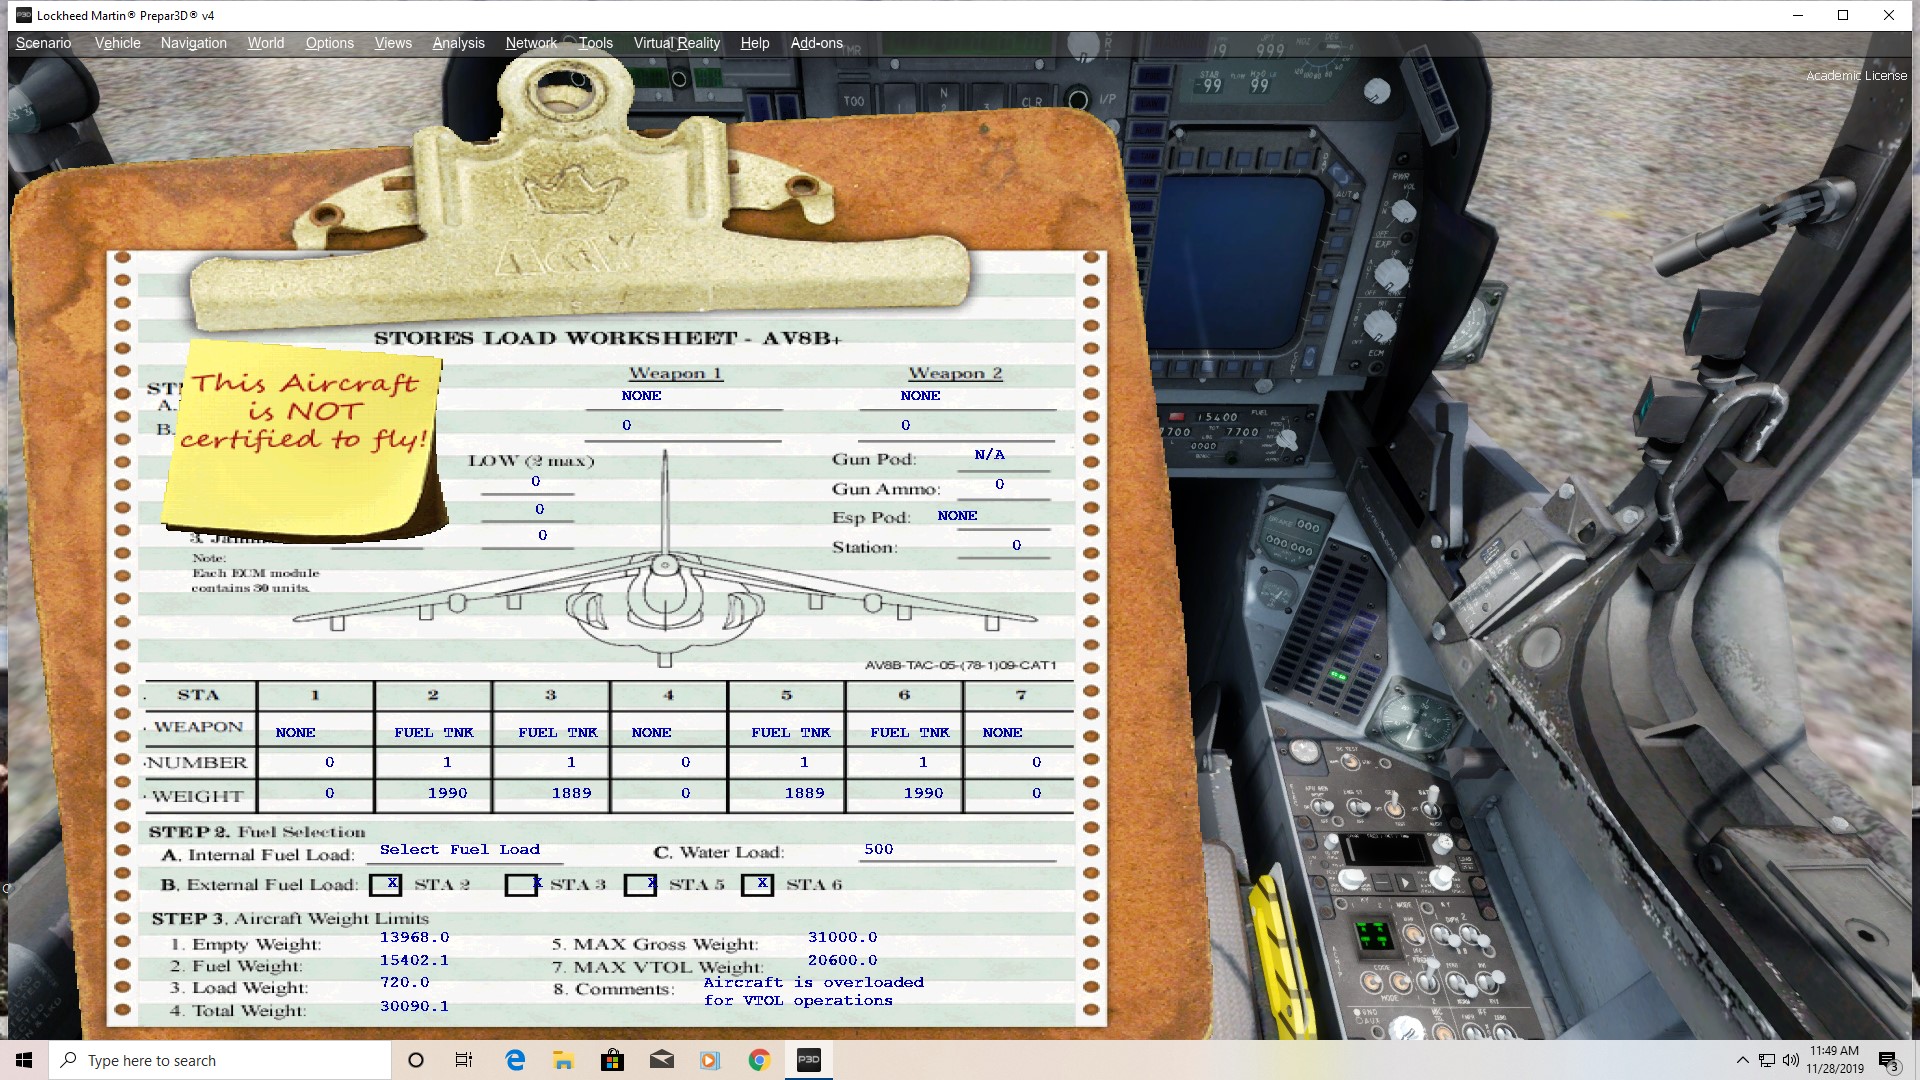Click the yellow sticky note
Screen dimensions: 1920x1080
point(303,440)
